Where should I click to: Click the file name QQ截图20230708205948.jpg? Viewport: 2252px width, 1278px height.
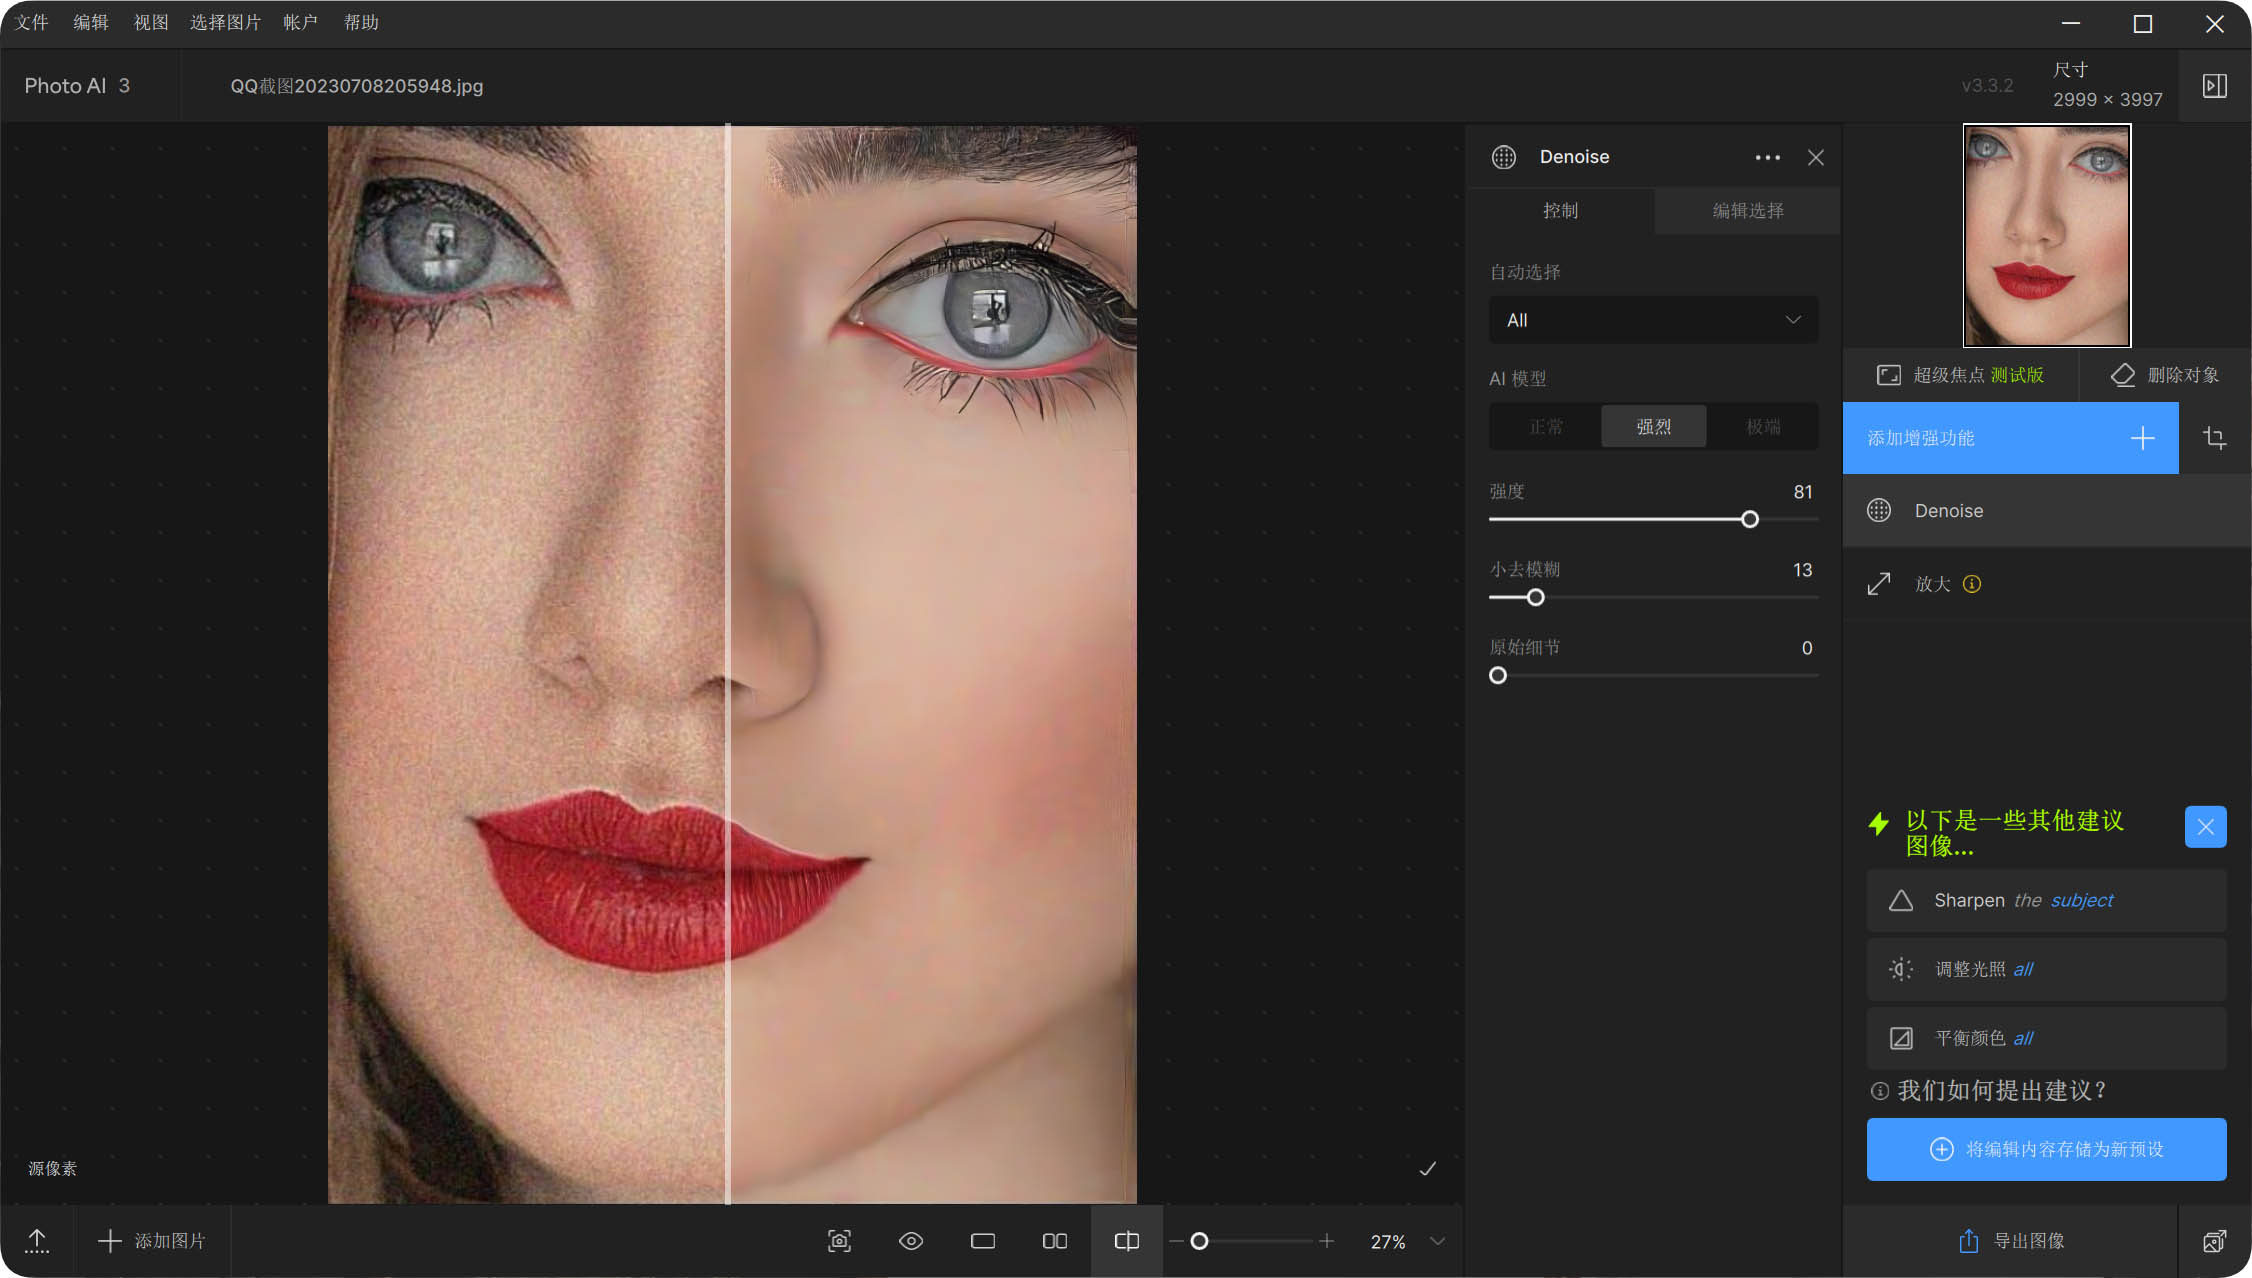click(357, 86)
